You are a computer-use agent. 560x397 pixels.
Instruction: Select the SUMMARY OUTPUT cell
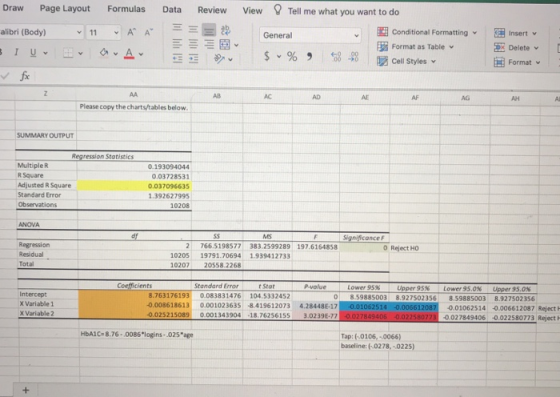pos(45,136)
